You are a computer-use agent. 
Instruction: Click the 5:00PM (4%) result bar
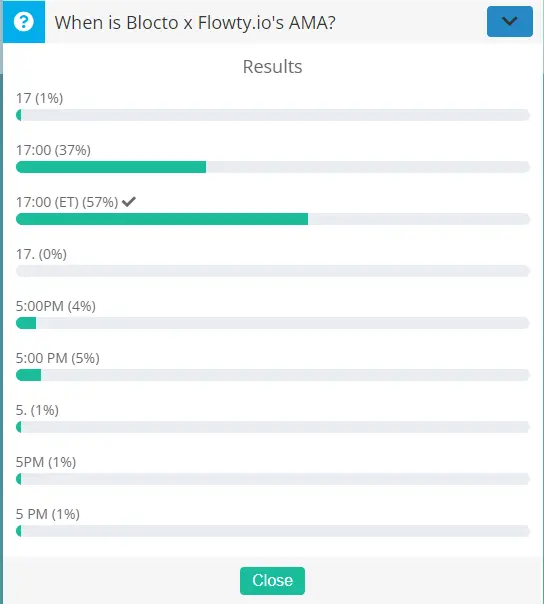[x=273, y=323]
